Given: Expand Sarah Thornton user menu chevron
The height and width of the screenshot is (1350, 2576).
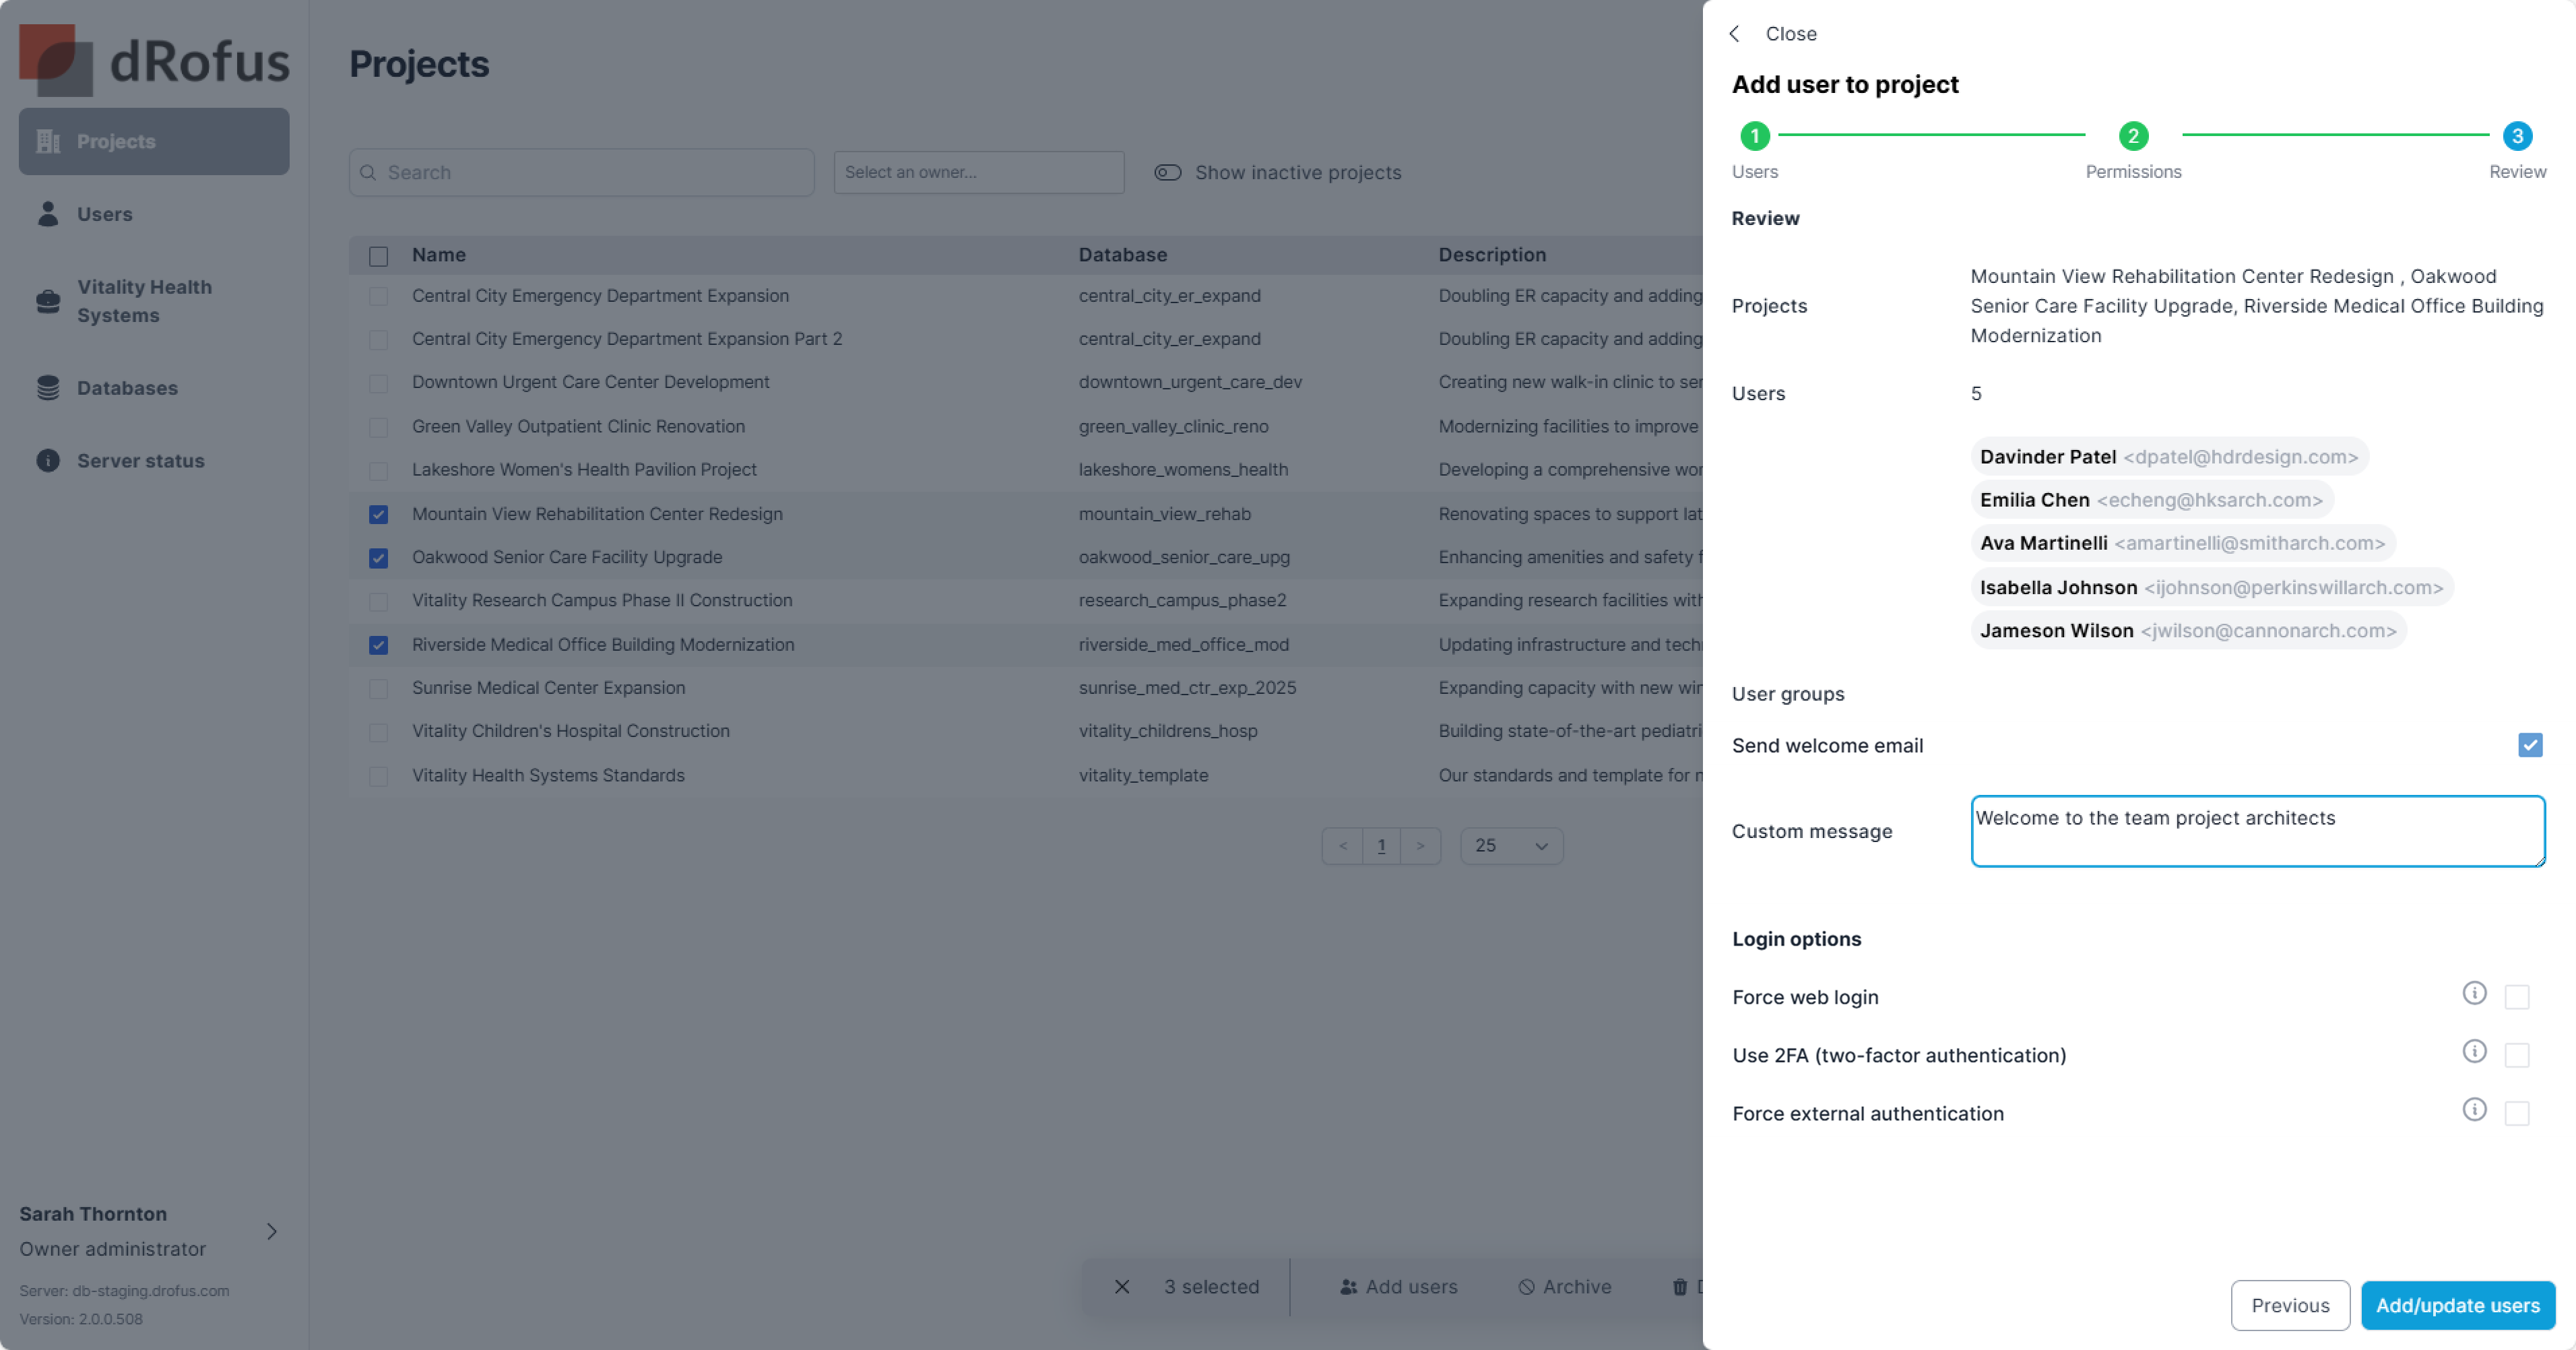Looking at the screenshot, I should (x=272, y=1231).
